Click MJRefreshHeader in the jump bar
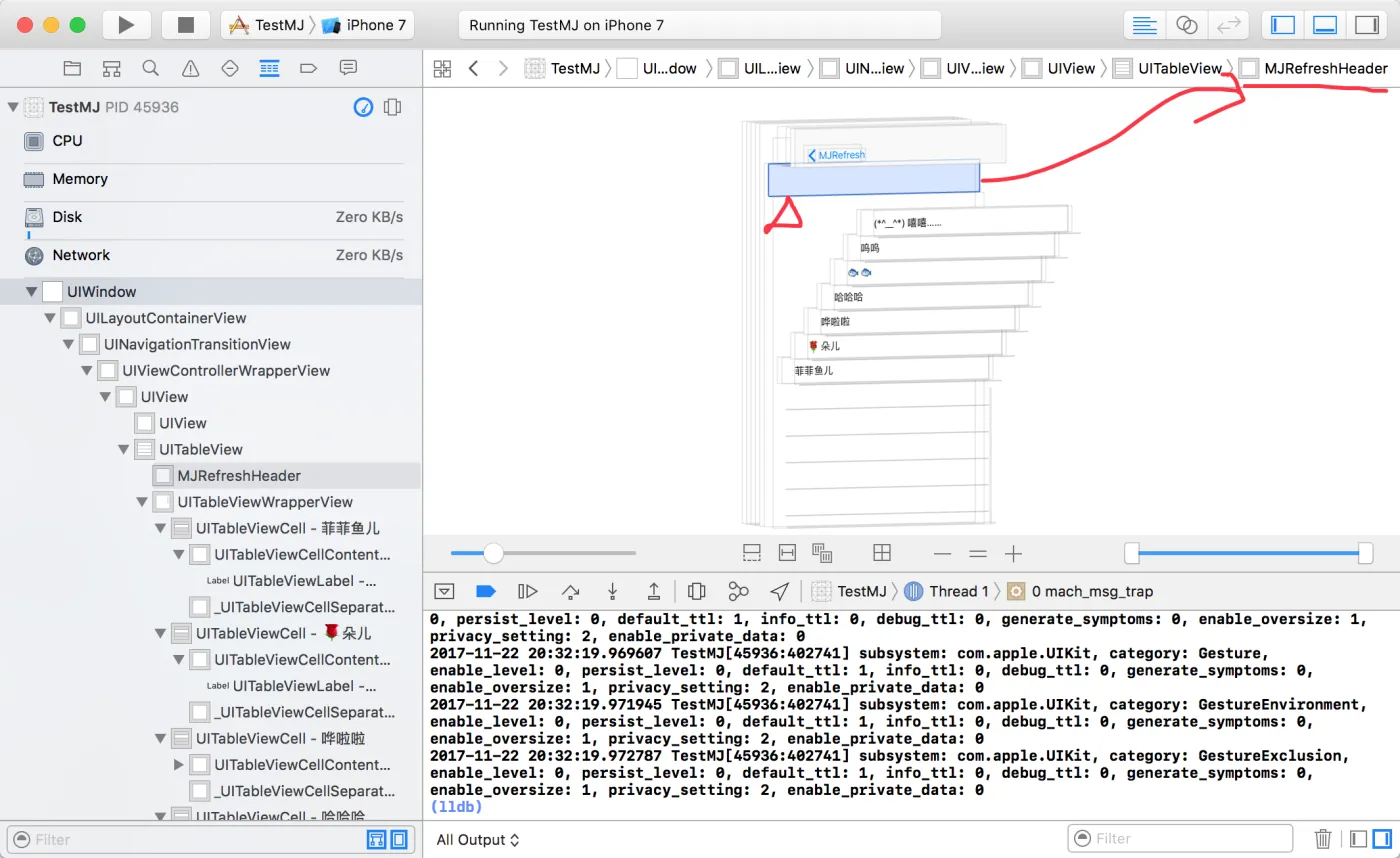1400x858 pixels. point(1314,68)
